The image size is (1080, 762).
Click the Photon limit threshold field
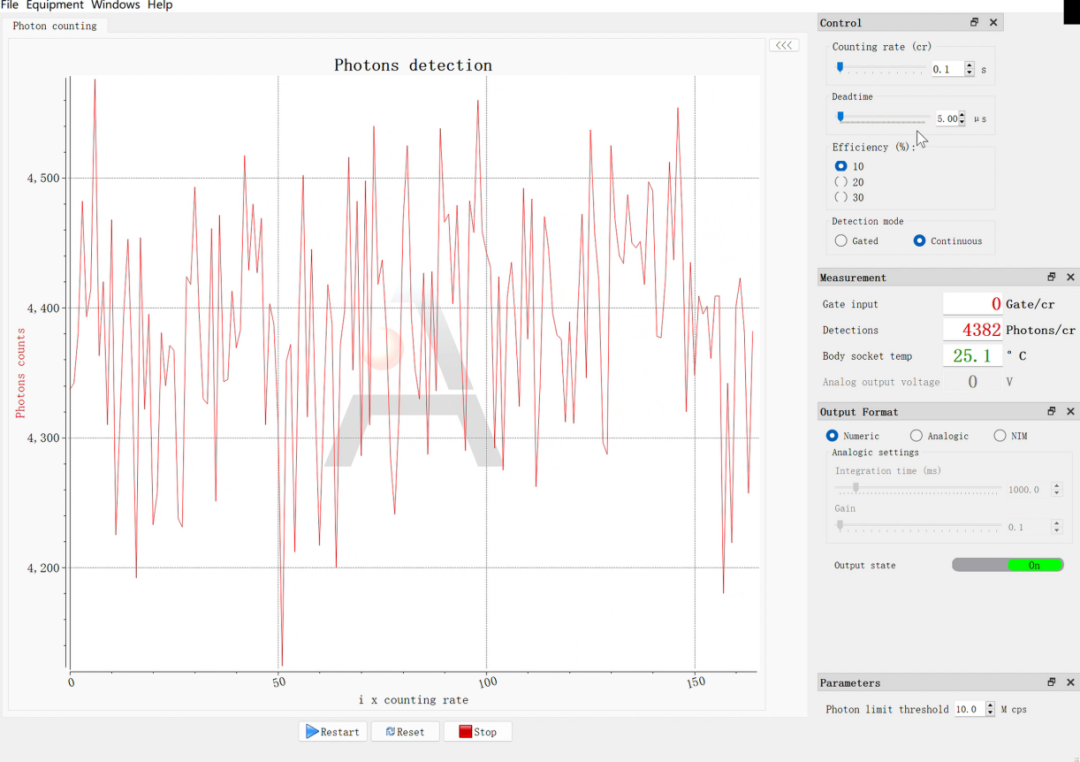tap(970, 709)
